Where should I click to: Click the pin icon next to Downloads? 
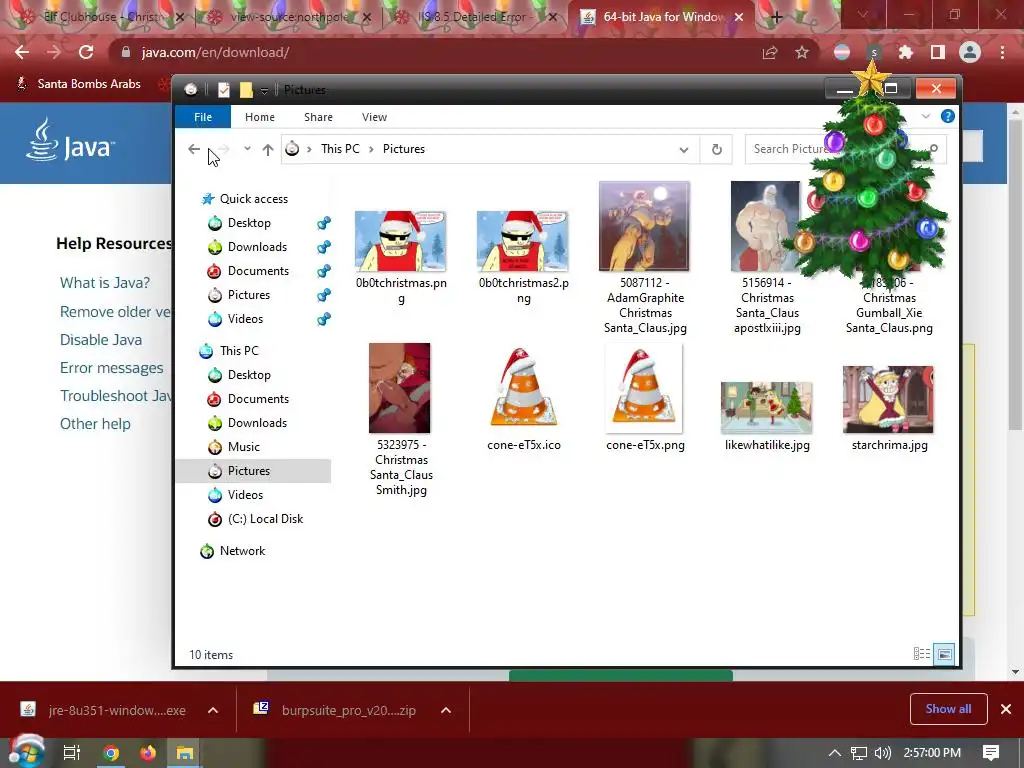pos(324,247)
